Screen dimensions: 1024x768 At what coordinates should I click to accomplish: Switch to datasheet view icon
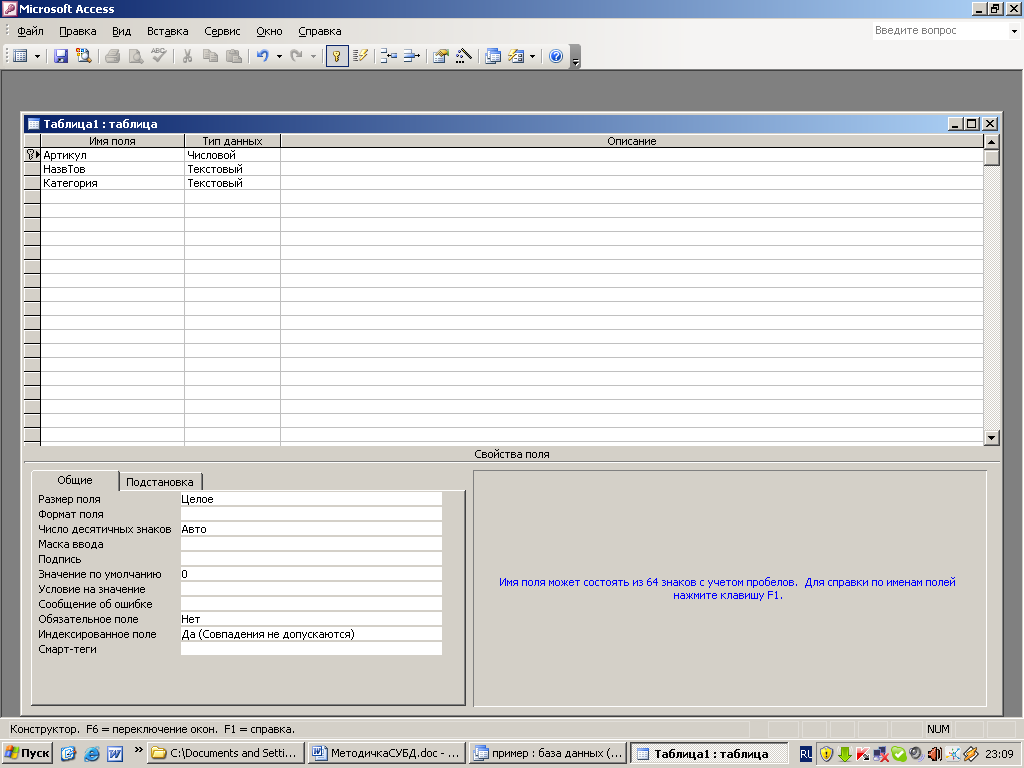(x=20, y=56)
